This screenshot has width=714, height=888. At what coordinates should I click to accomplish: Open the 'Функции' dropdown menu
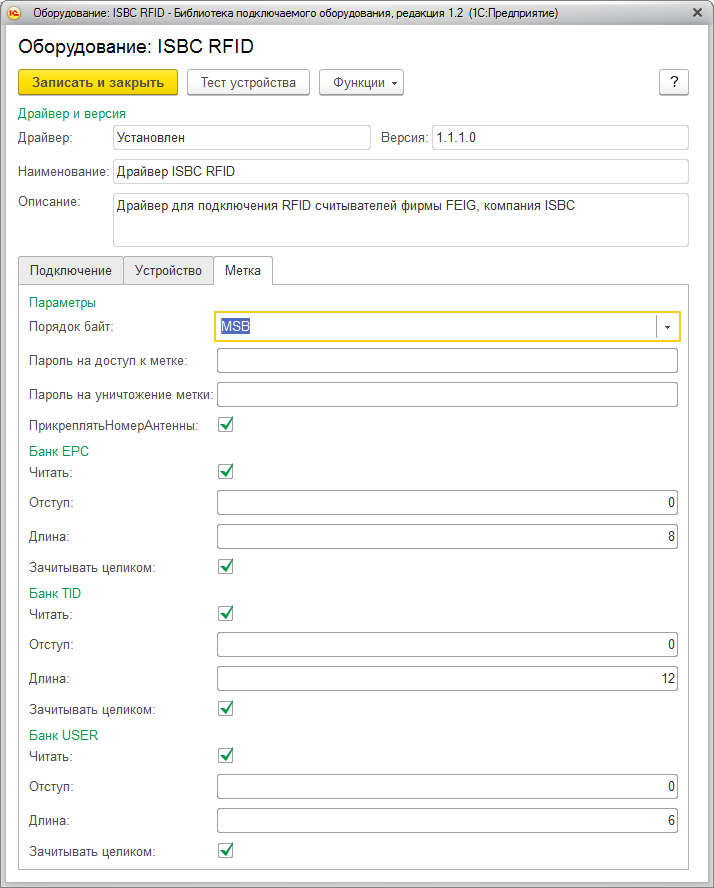(361, 83)
